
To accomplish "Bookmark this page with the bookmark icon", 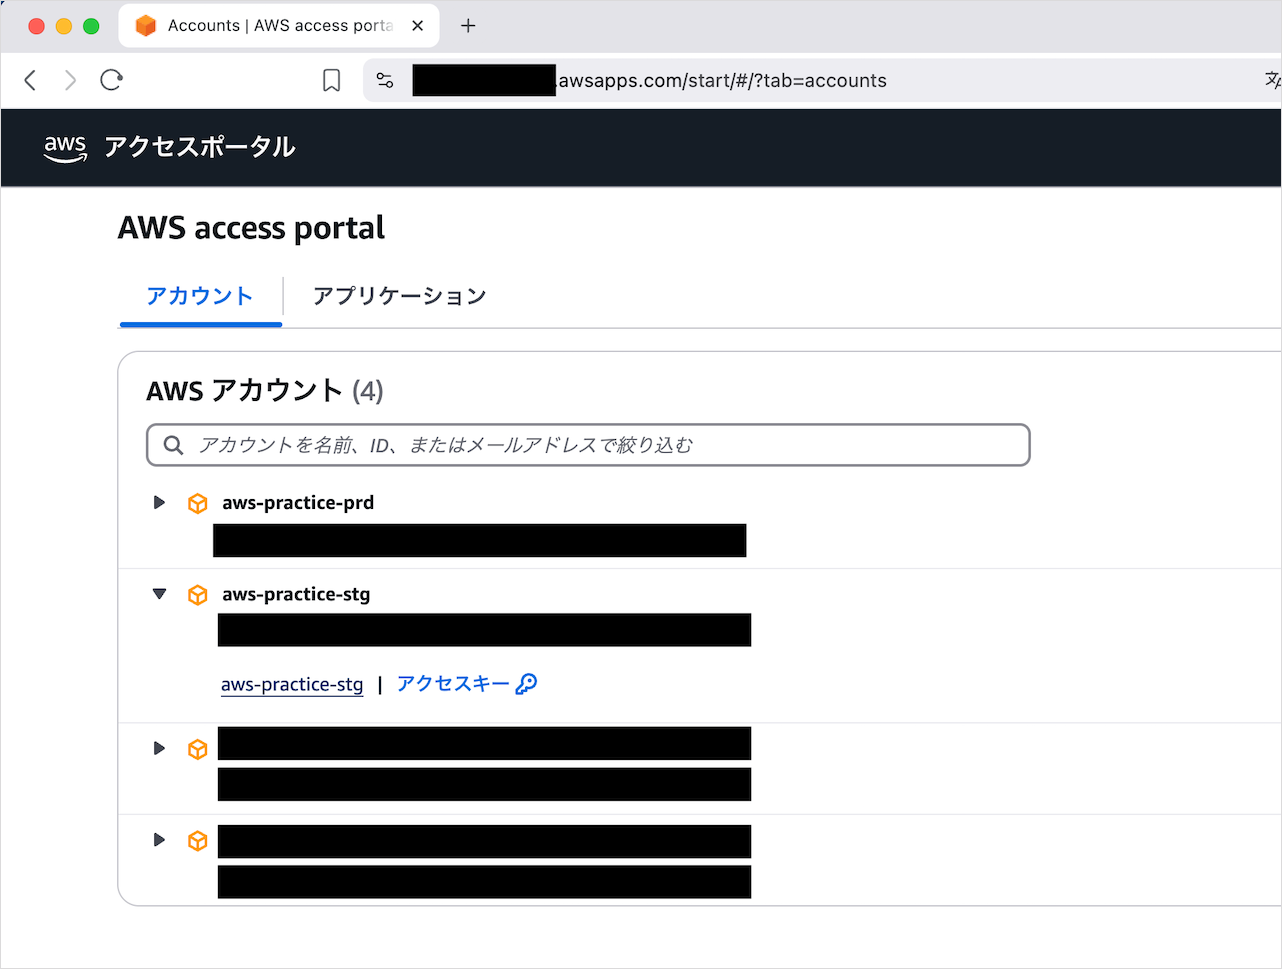I will click(x=331, y=80).
